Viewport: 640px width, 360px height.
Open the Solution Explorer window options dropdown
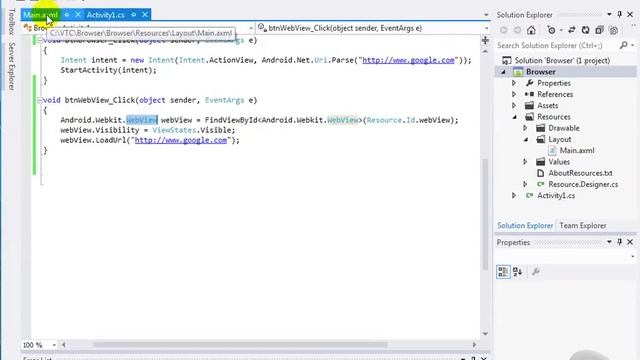click(609, 14)
